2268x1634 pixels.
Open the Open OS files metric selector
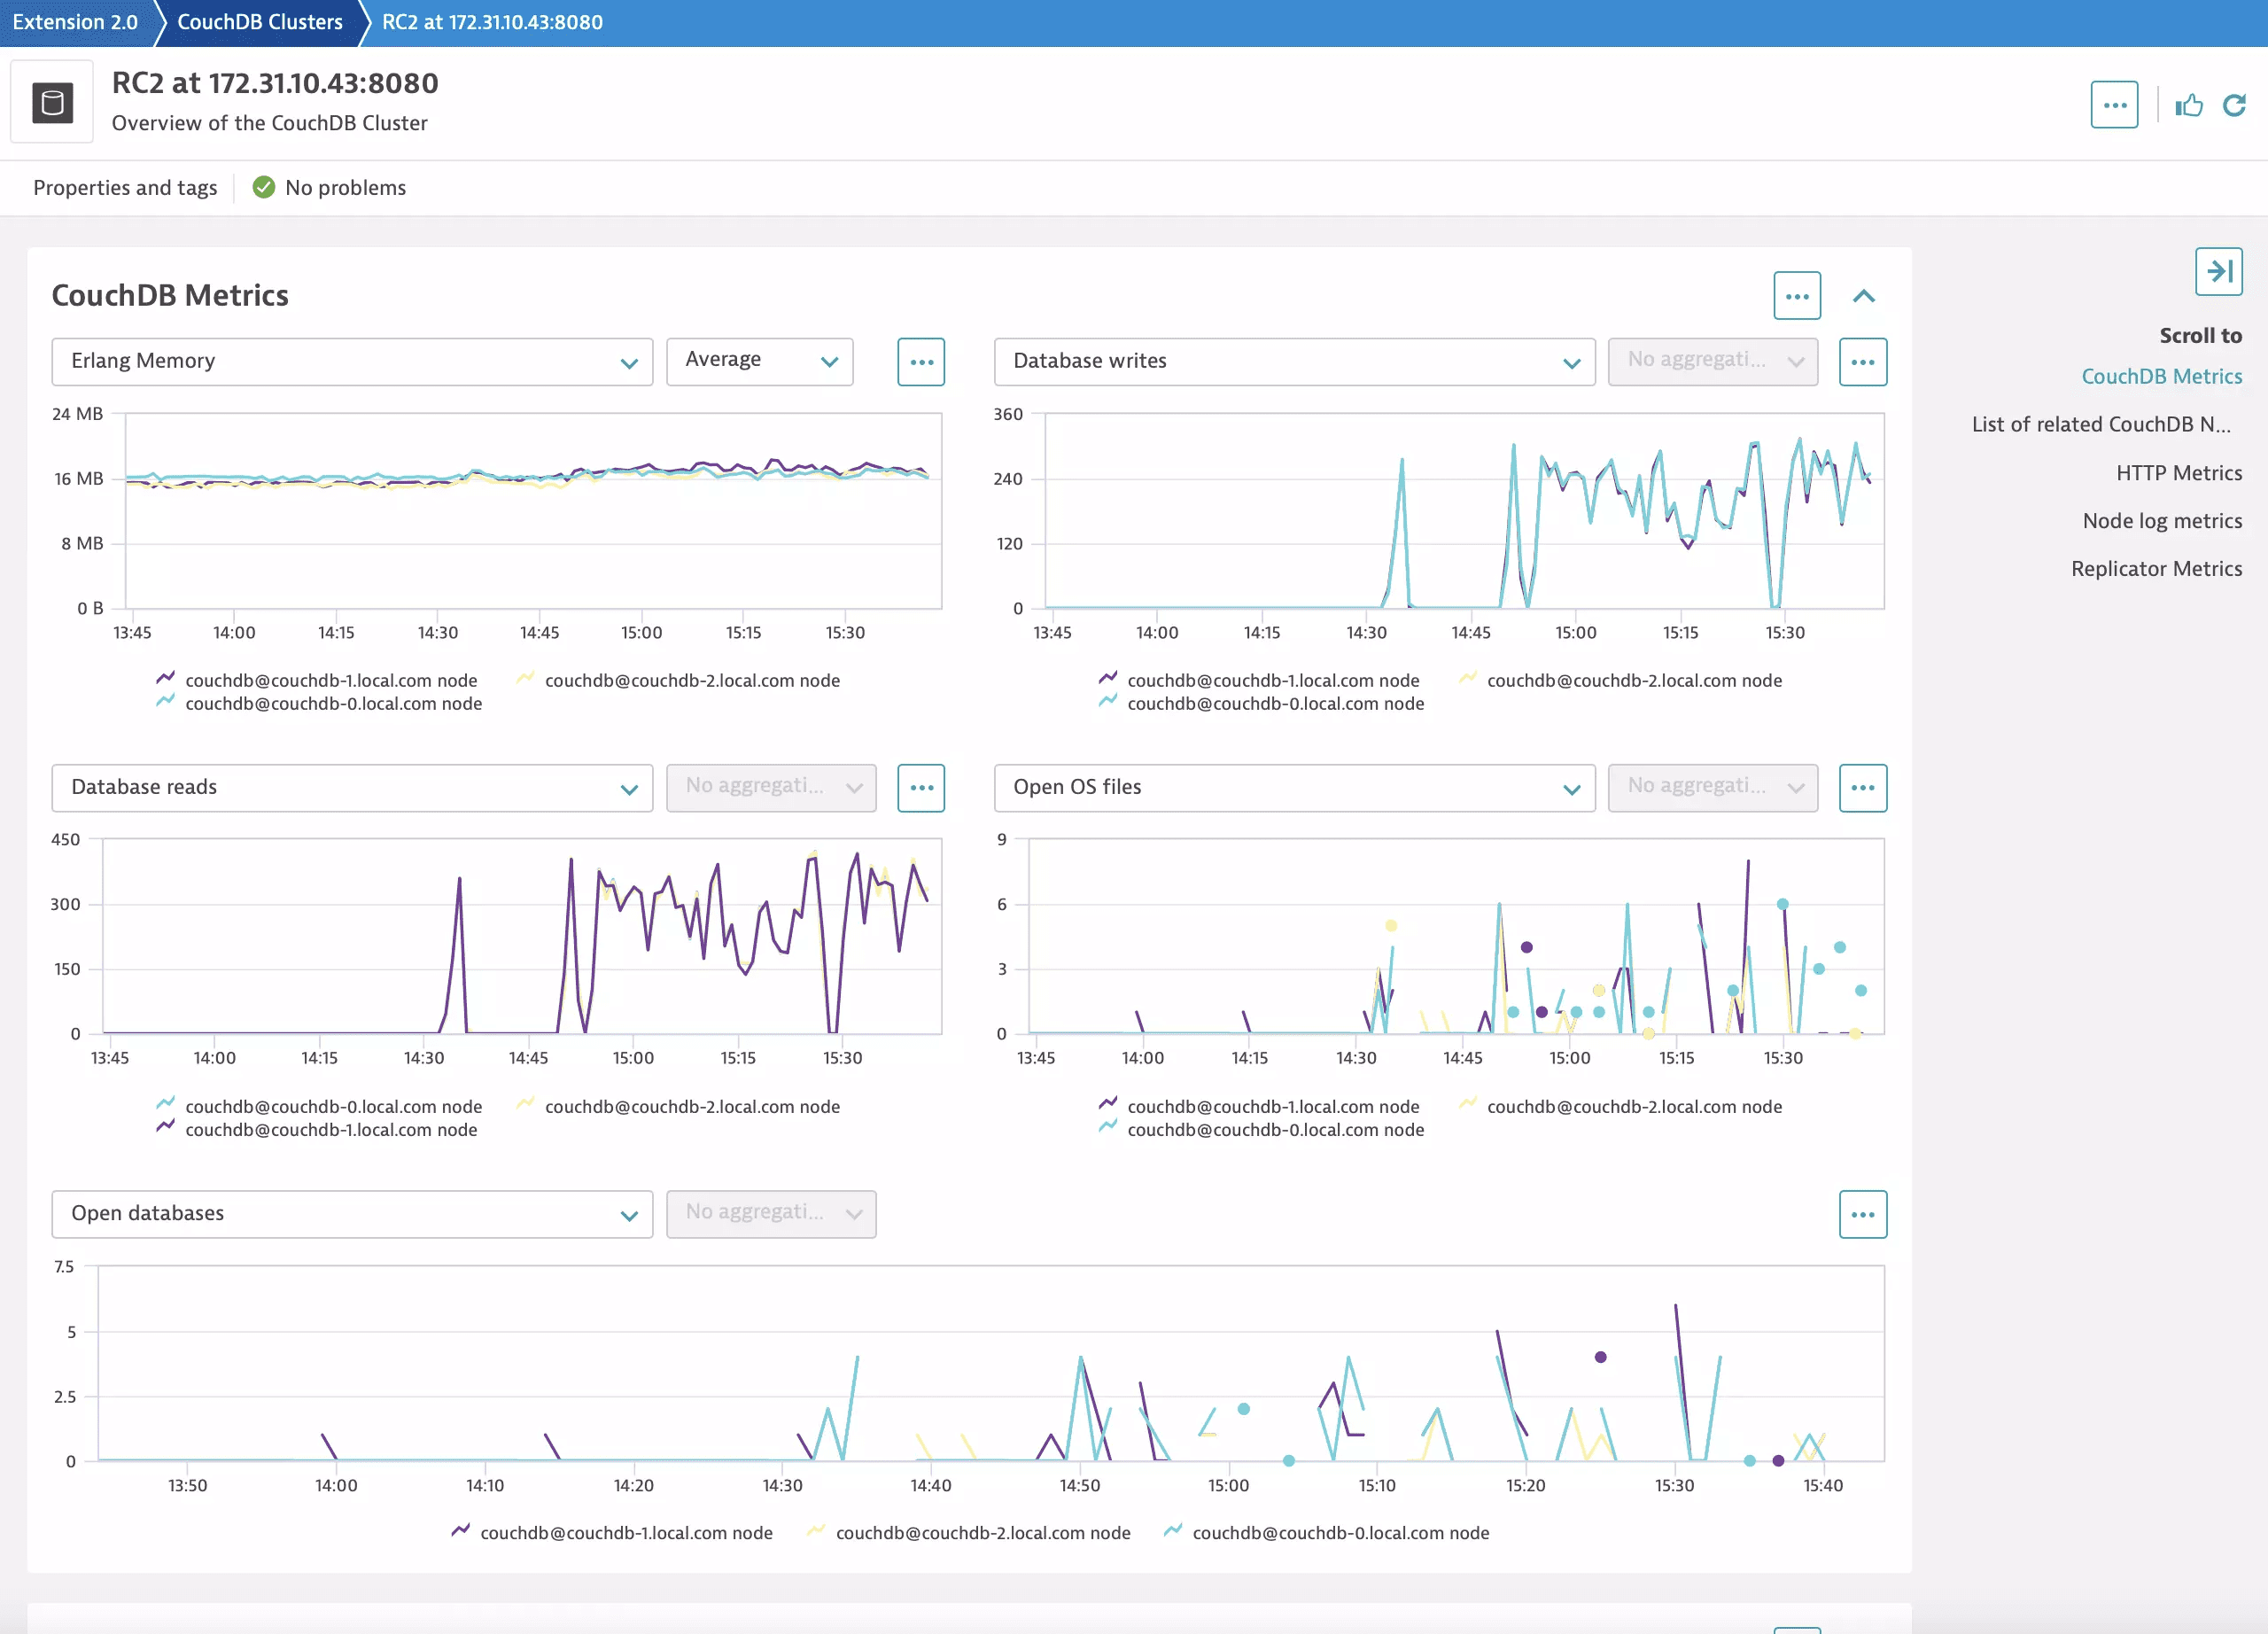pyautogui.click(x=1294, y=788)
